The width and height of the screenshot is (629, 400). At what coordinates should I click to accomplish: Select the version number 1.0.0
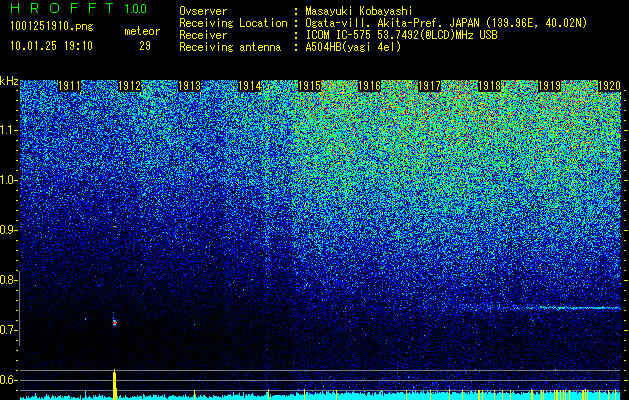[x=136, y=9]
